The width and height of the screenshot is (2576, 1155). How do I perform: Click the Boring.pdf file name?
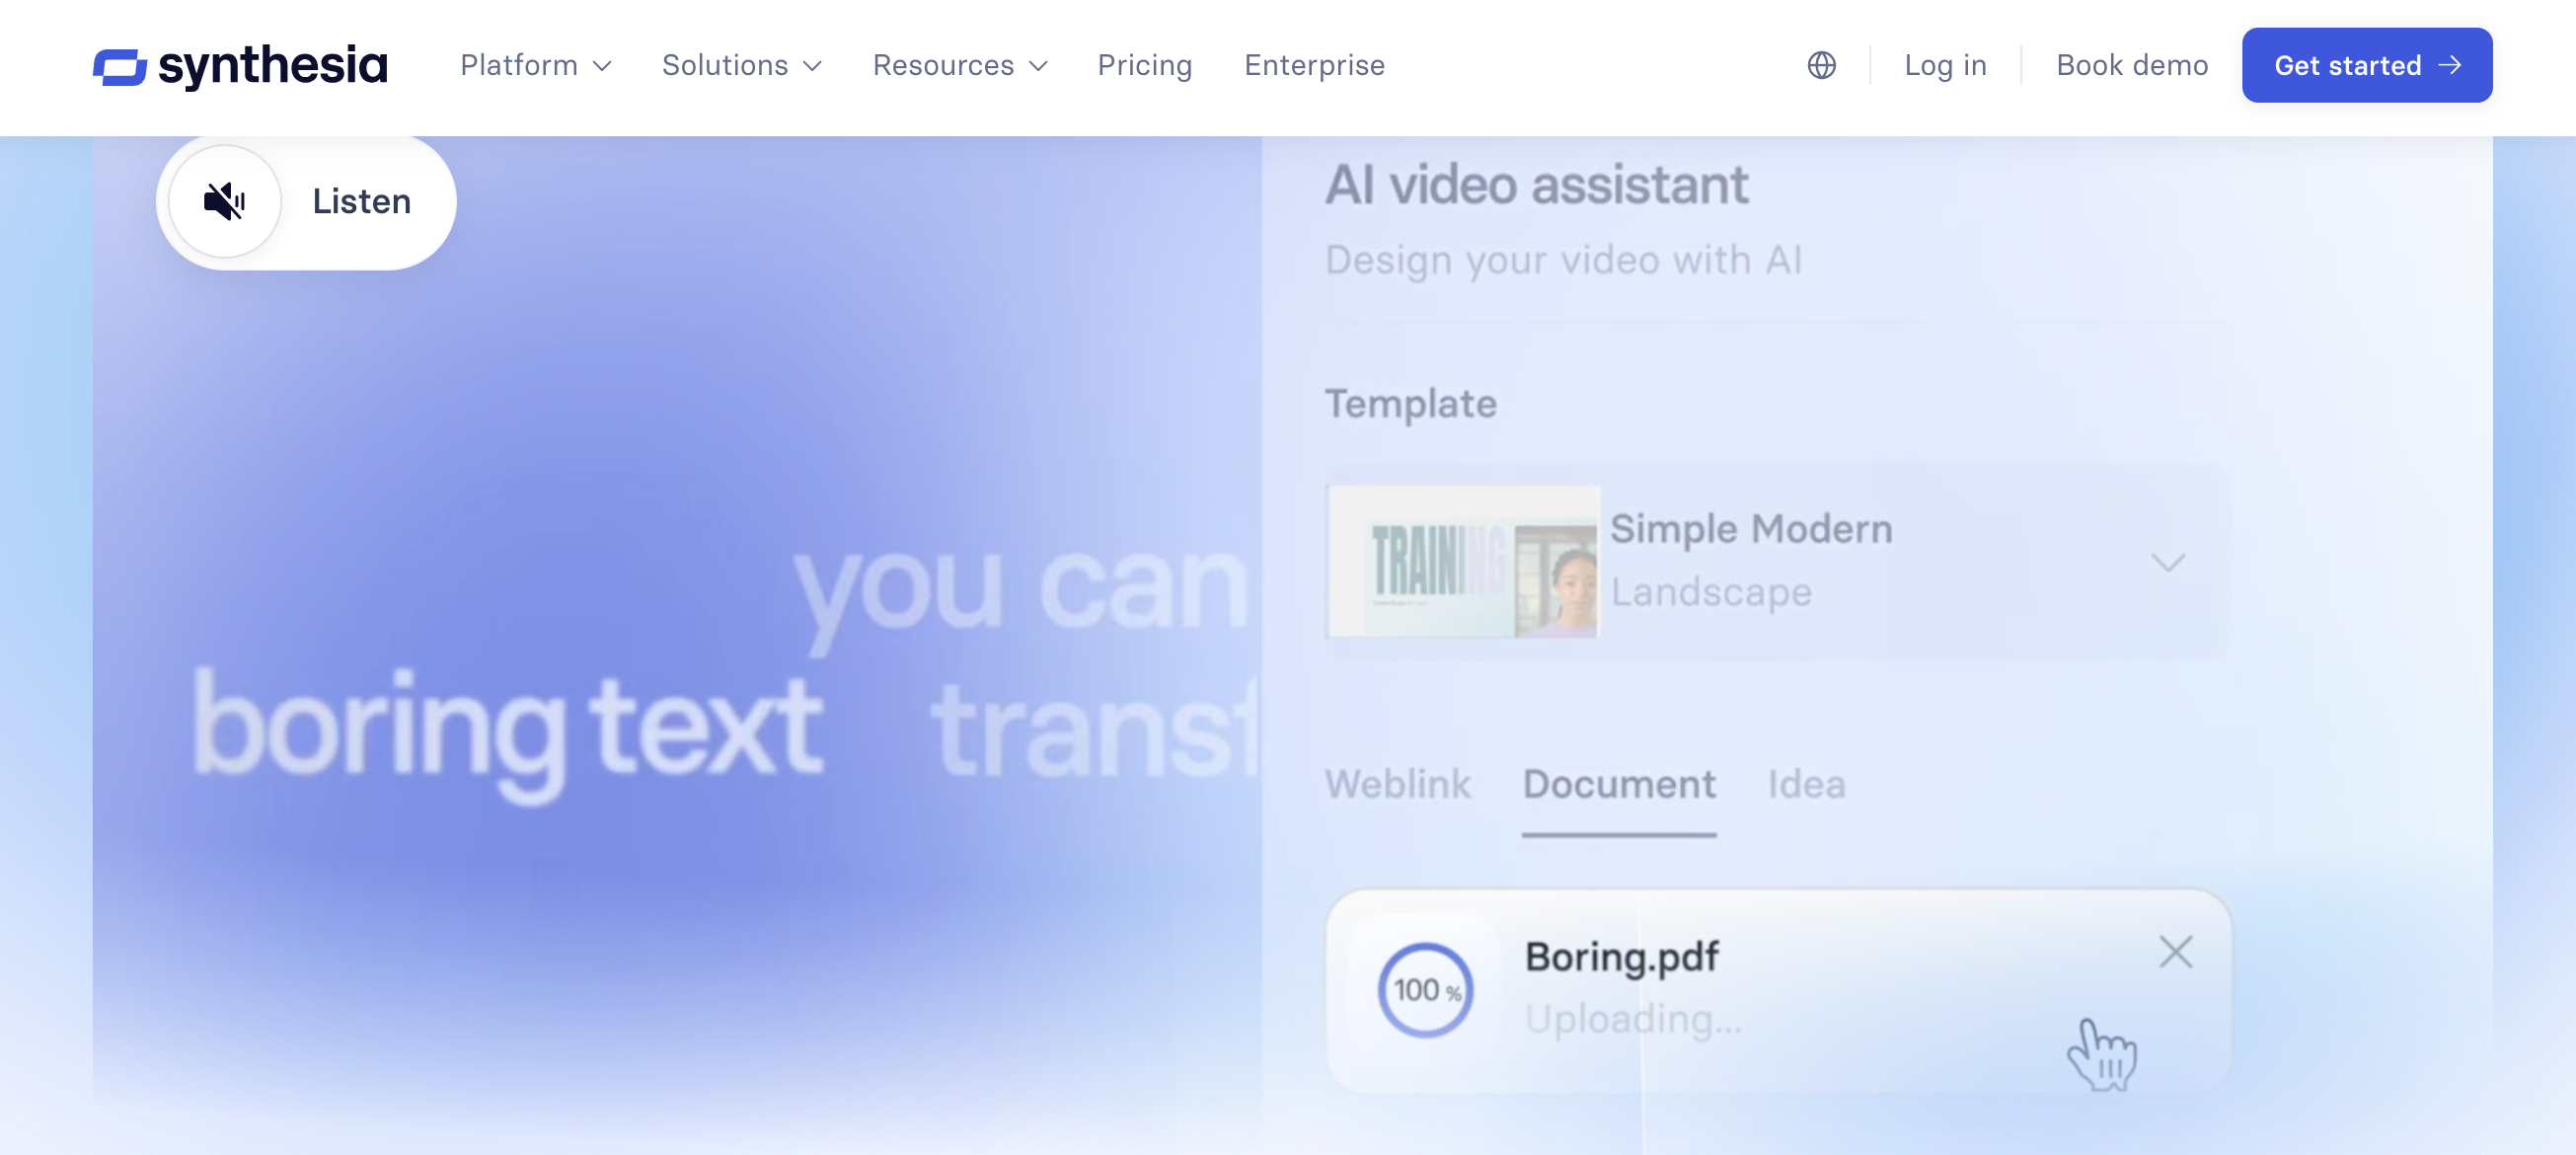click(x=1621, y=957)
